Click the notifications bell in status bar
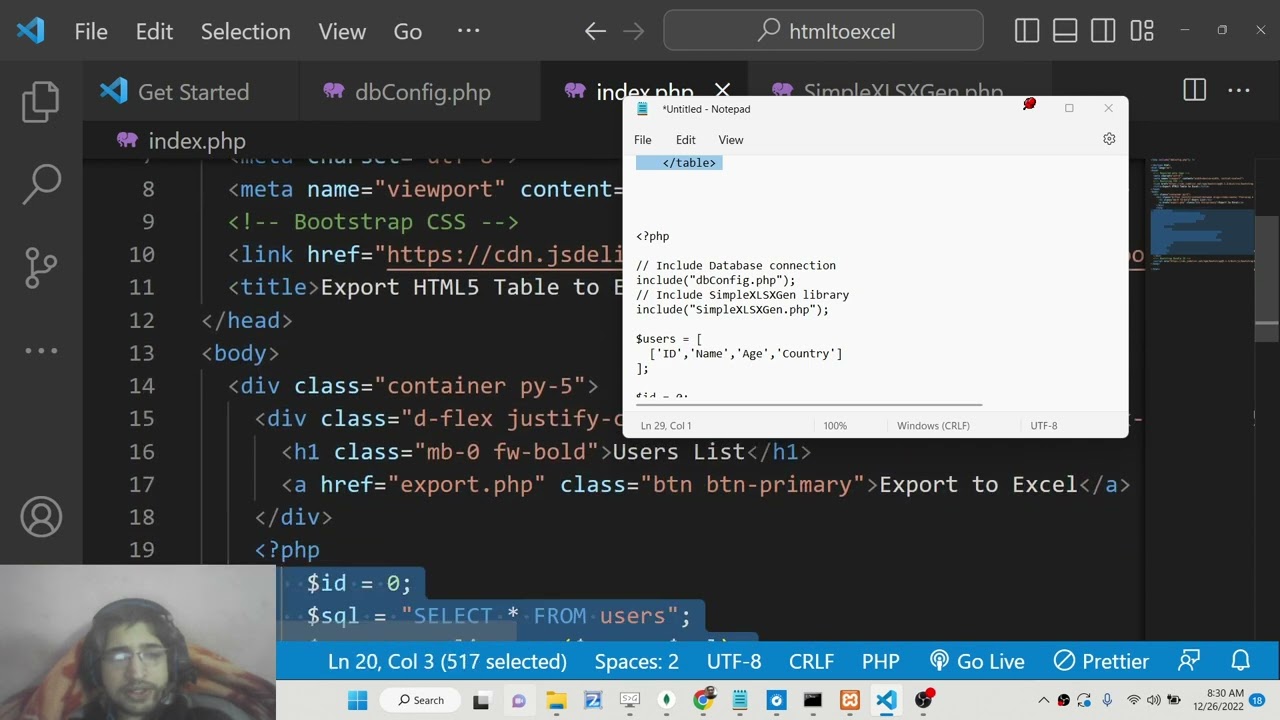 pos(1241,661)
